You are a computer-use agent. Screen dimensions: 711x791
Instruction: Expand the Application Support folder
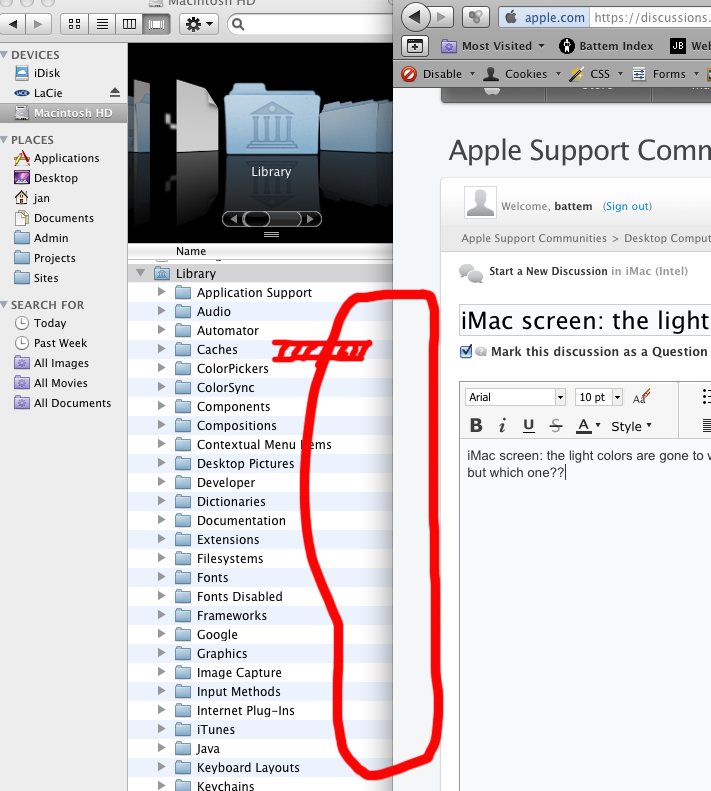point(161,292)
